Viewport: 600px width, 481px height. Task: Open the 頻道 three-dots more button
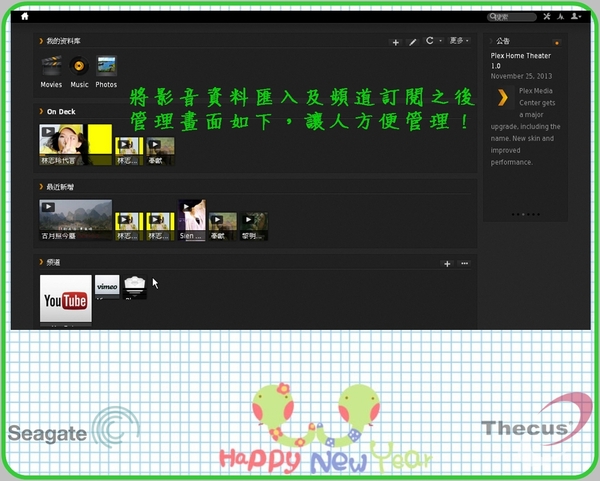[x=465, y=264]
